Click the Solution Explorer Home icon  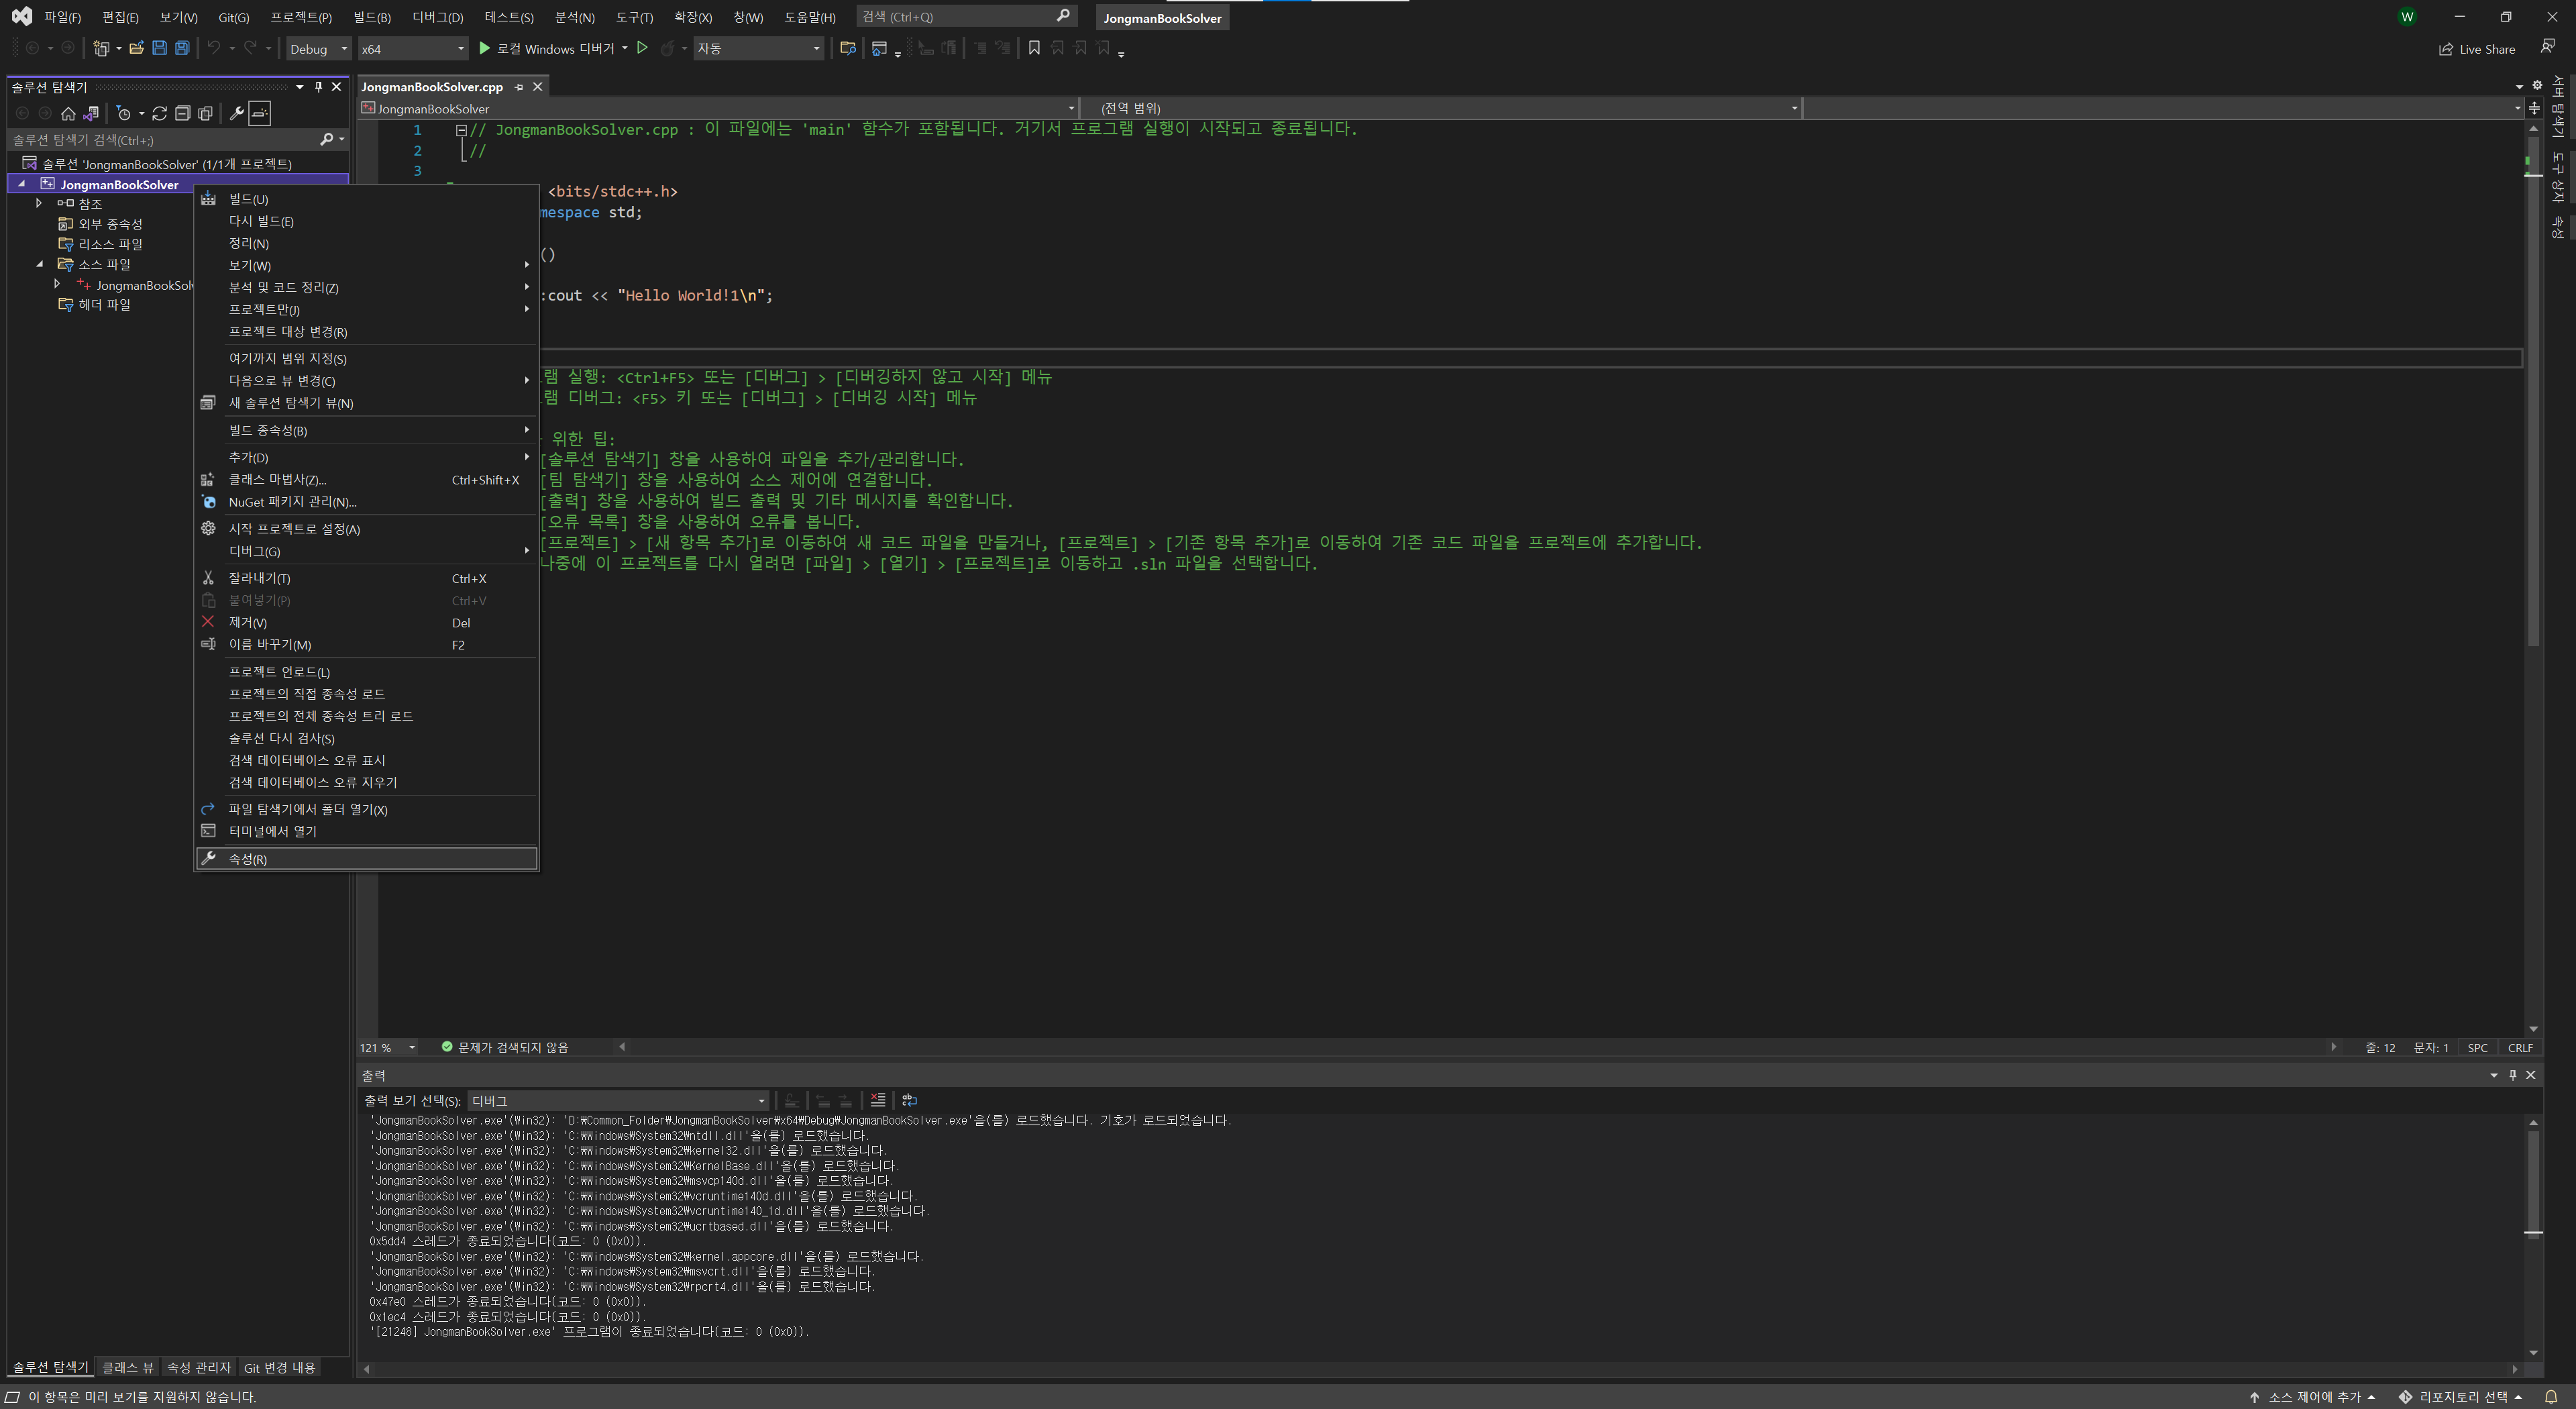pos(68,114)
